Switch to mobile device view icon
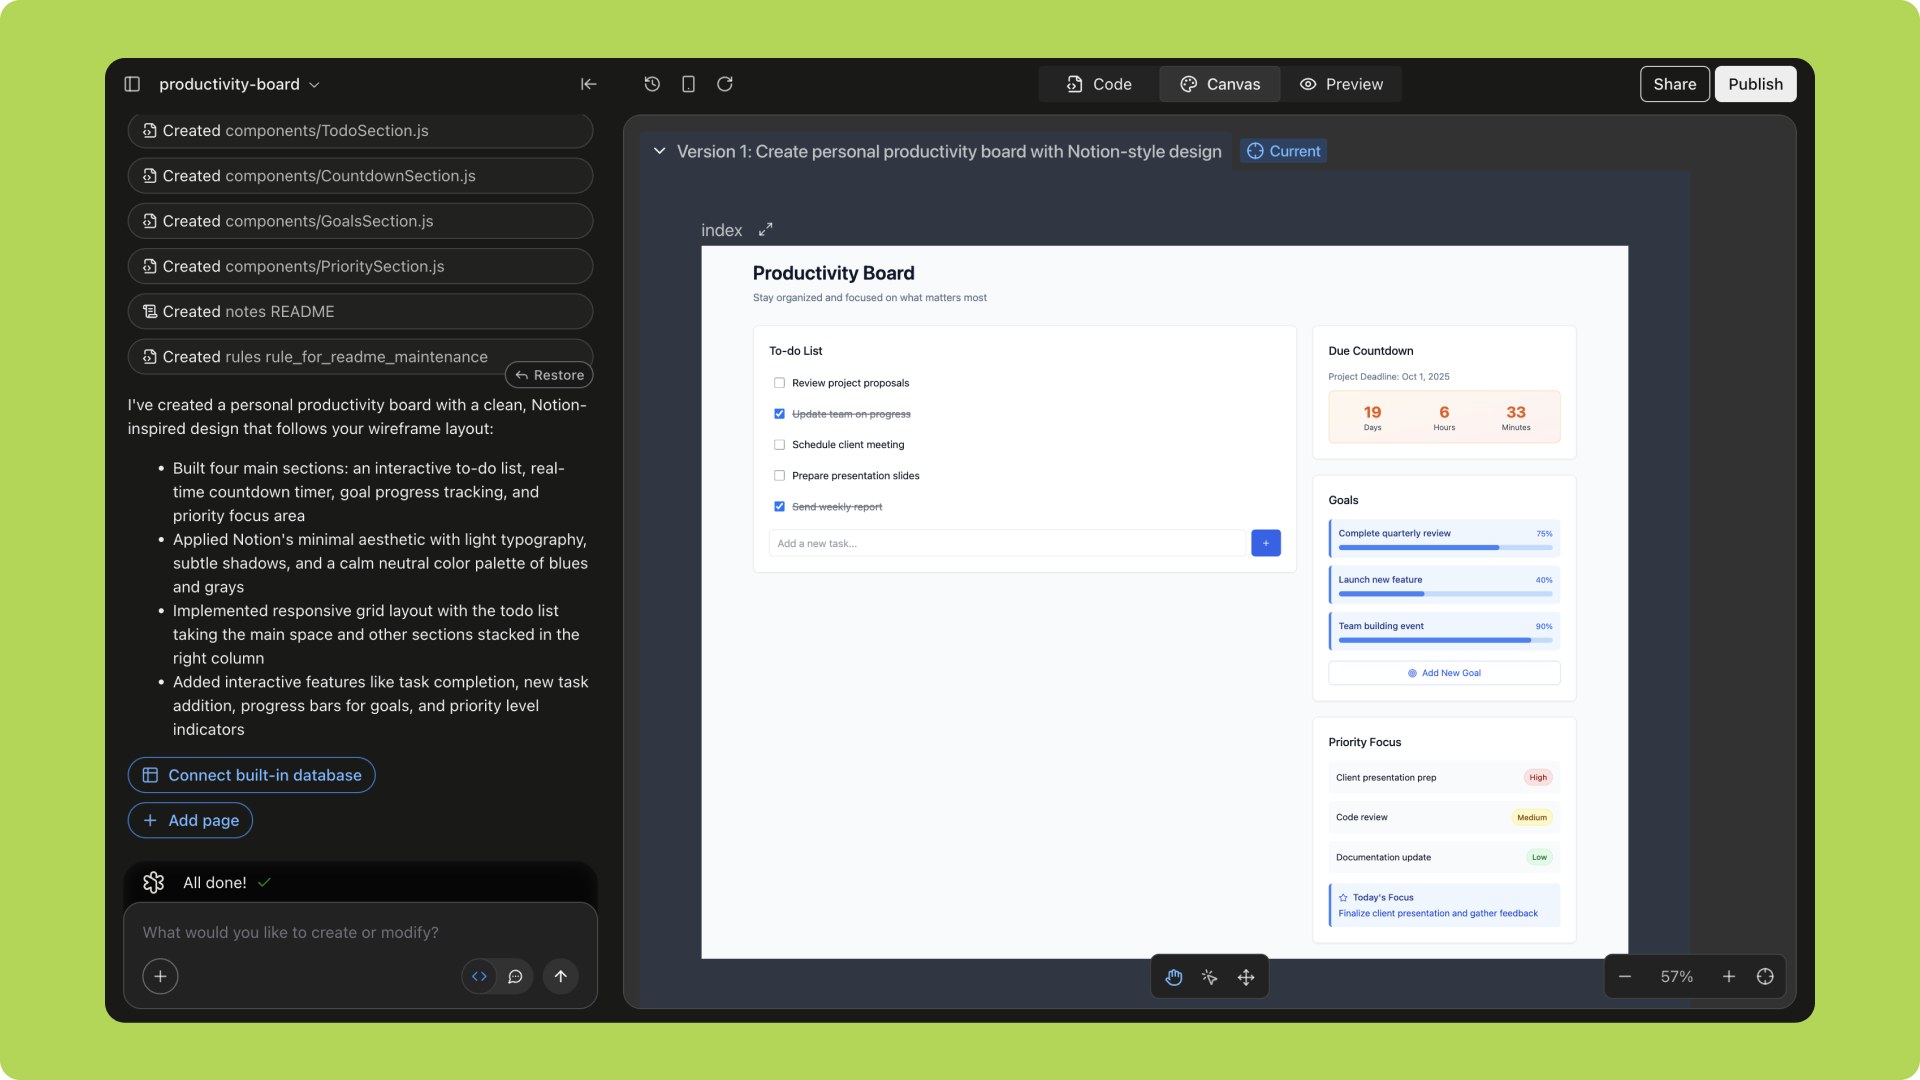This screenshot has width=1920, height=1080. coord(688,84)
